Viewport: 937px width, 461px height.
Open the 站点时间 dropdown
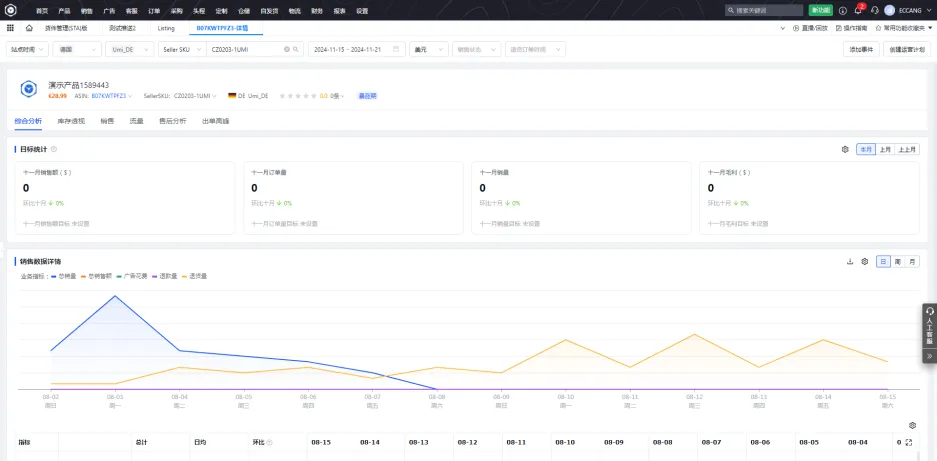tap(27, 50)
